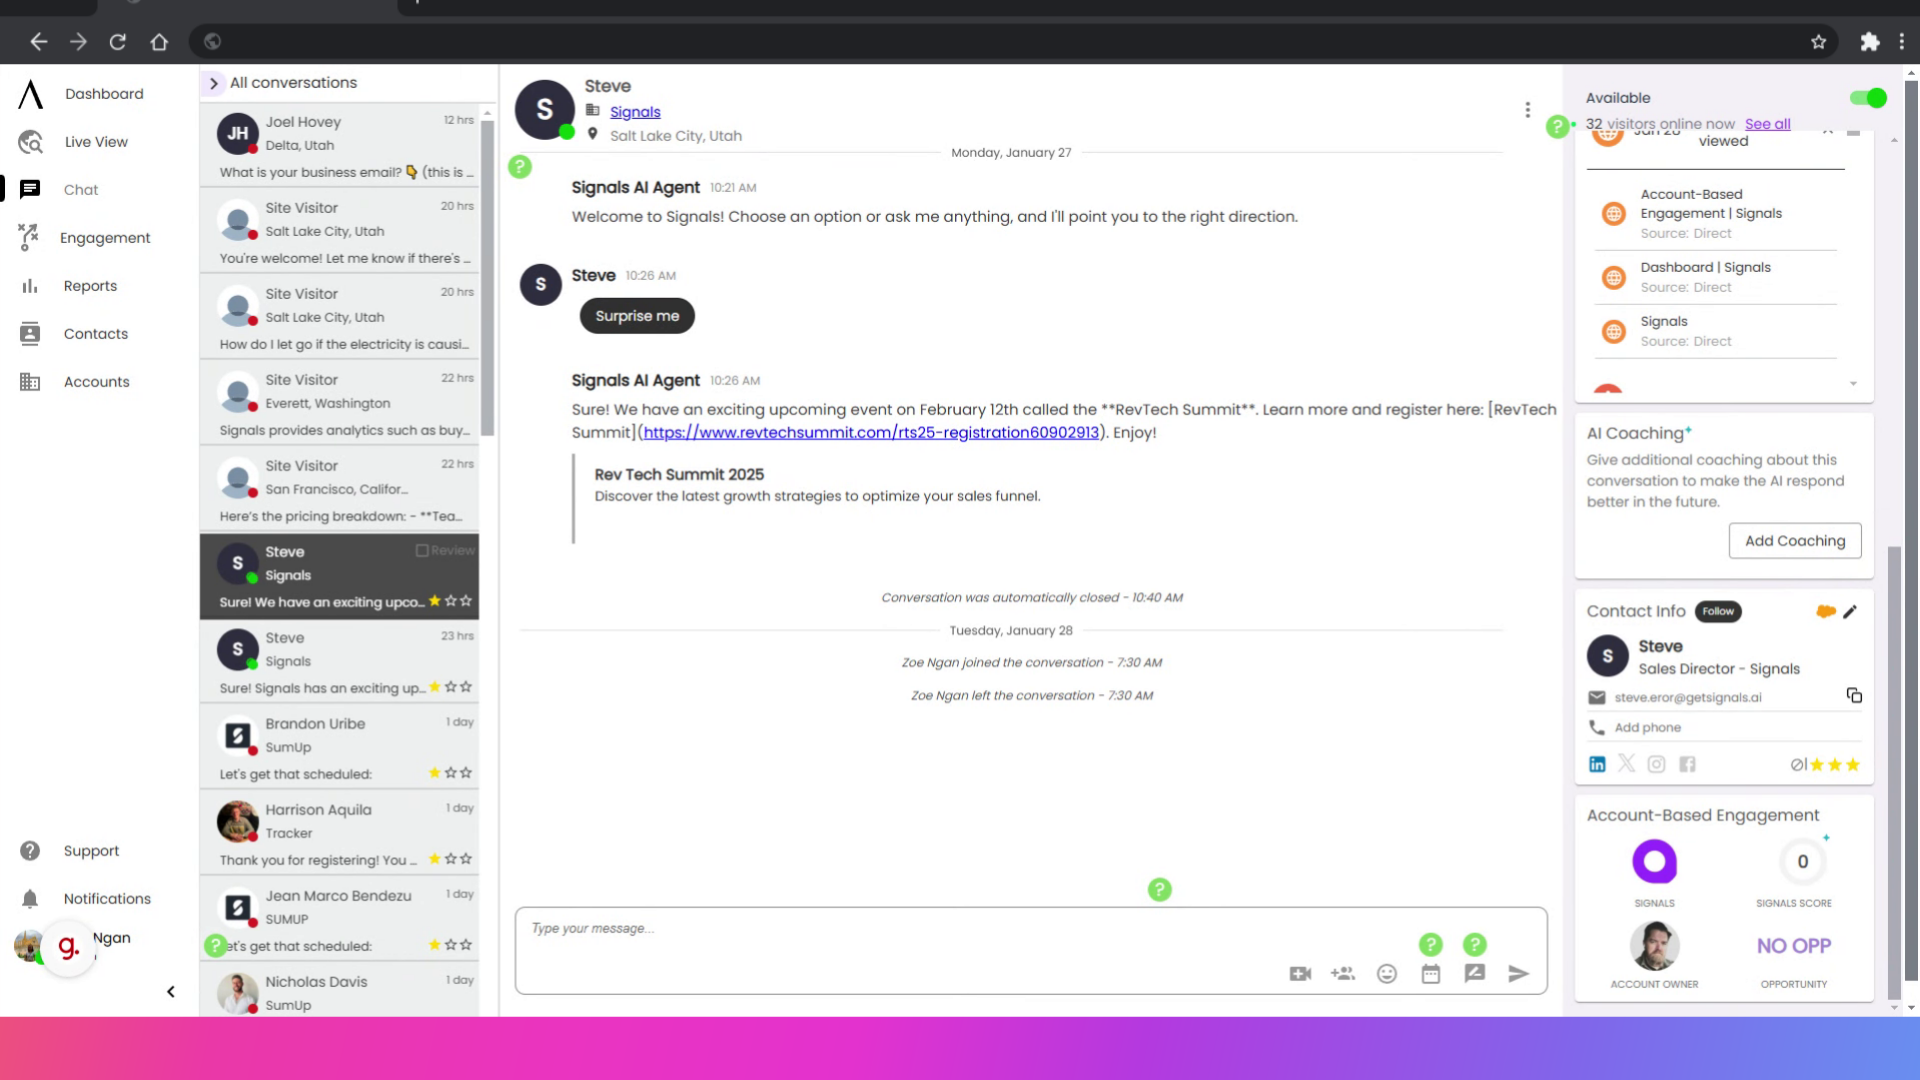The height and width of the screenshot is (1080, 1920).
Task: Open the visited pages dropdown arrow
Action: 1855,383
